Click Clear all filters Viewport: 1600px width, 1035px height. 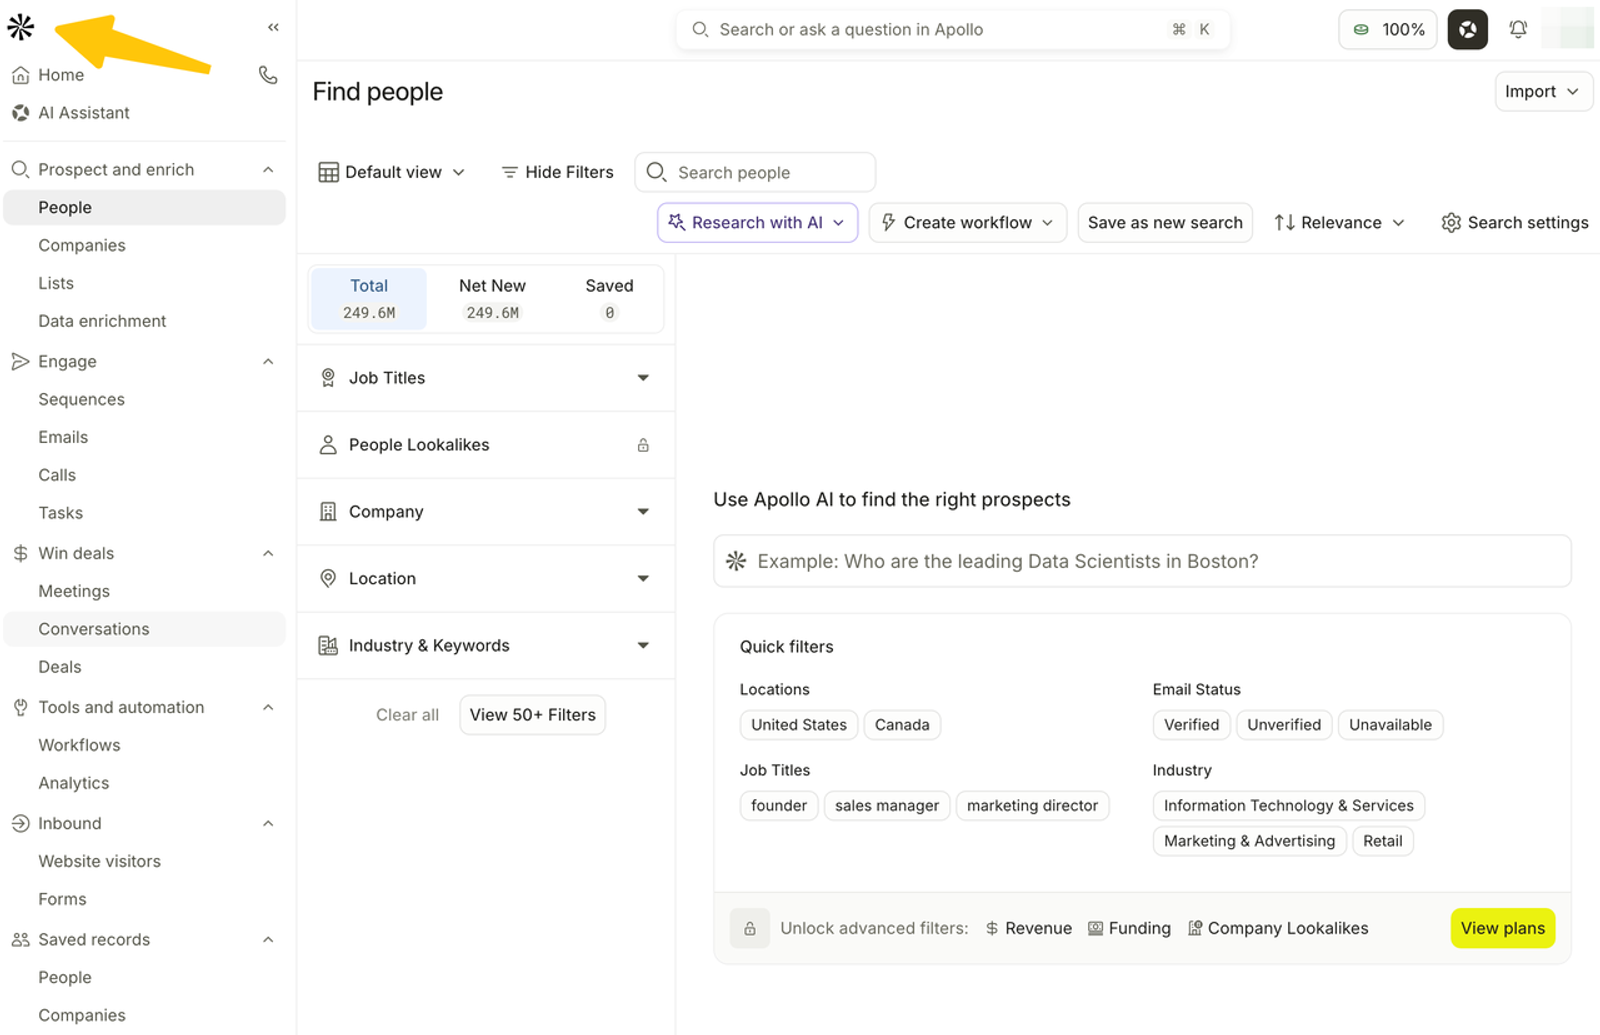coord(407,715)
